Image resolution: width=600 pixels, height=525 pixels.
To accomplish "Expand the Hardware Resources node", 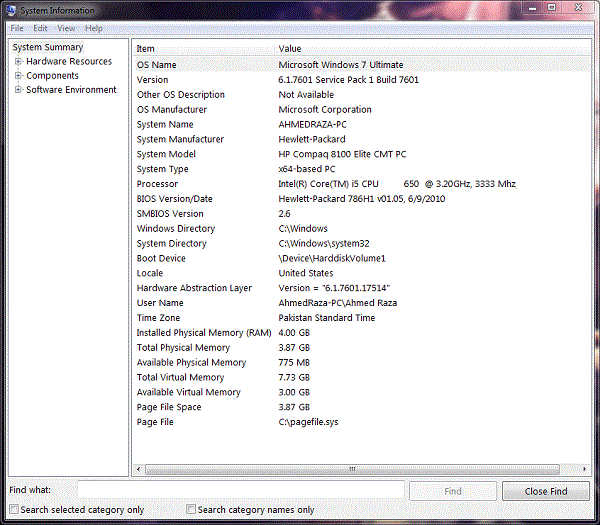I will pos(18,61).
